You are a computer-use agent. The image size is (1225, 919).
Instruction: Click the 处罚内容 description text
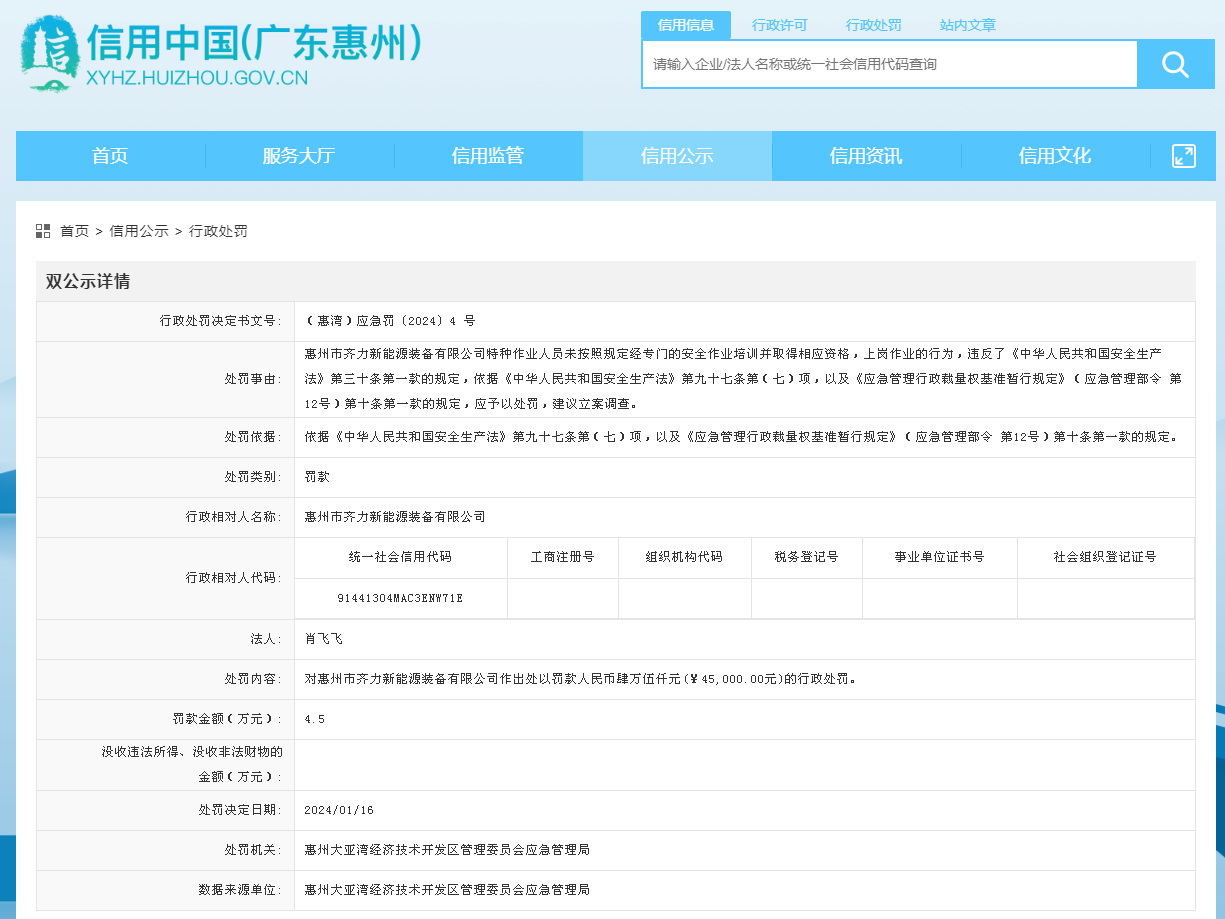[x=580, y=678]
